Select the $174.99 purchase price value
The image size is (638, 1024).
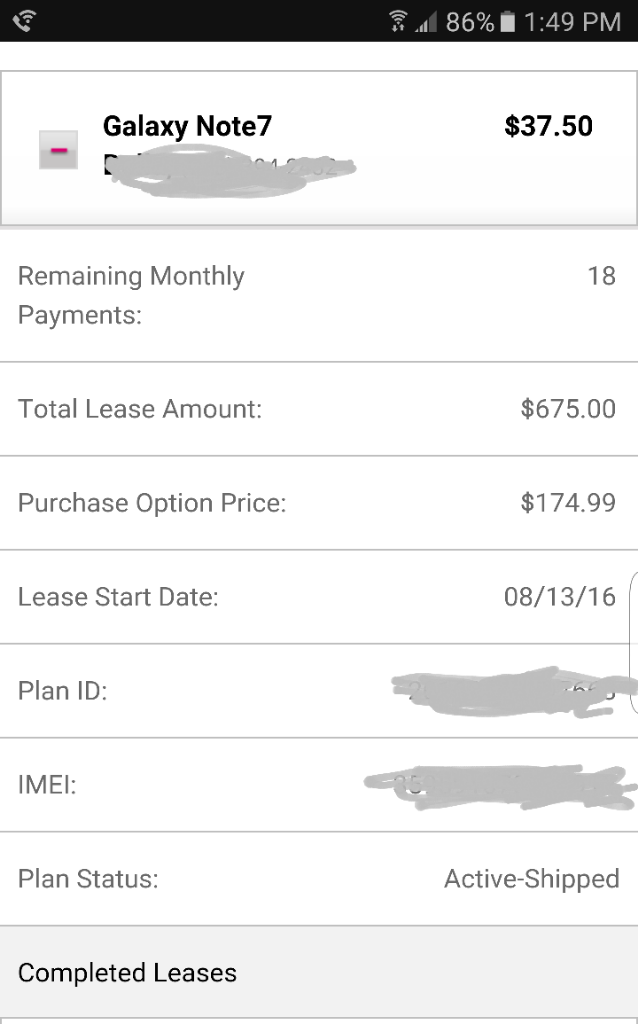tap(568, 503)
